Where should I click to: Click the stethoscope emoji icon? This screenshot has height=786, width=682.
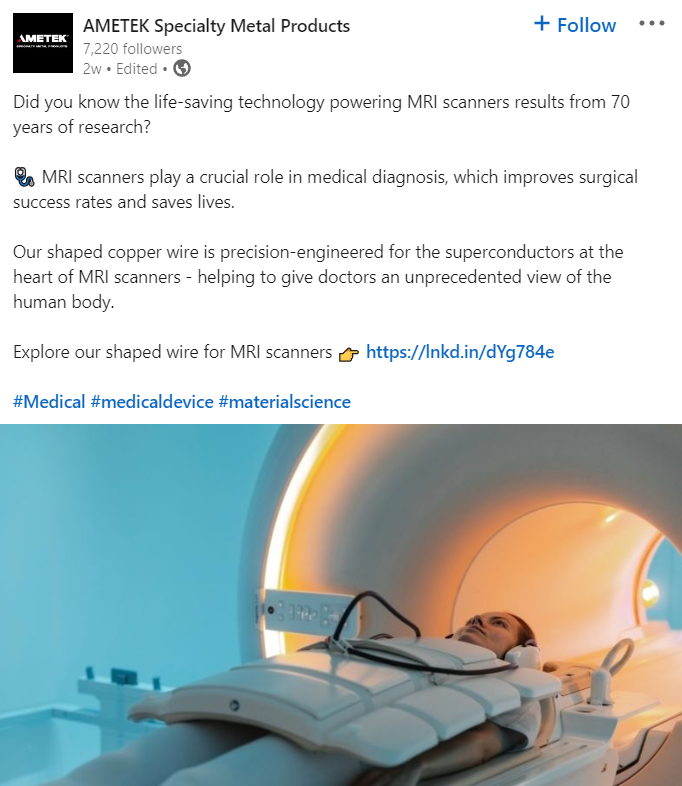(24, 177)
